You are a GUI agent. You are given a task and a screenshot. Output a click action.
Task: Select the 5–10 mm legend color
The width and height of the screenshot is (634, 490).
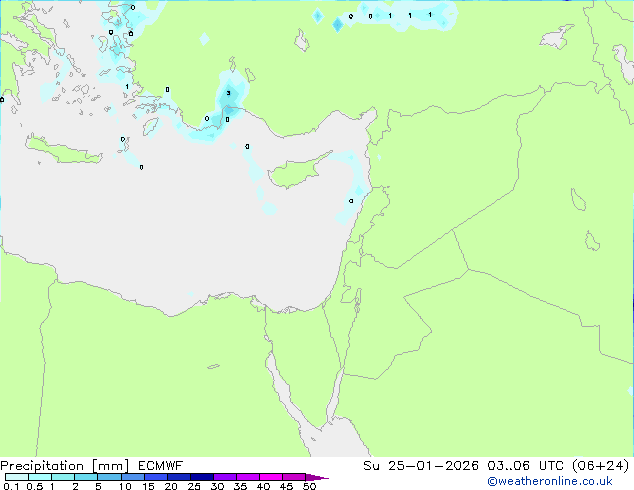pyautogui.click(x=109, y=477)
